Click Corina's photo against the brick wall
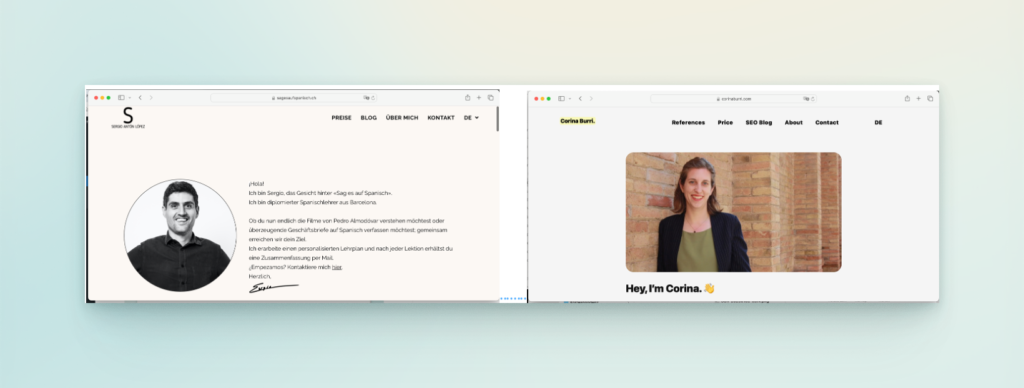Image resolution: width=1024 pixels, height=388 pixels. (x=733, y=212)
